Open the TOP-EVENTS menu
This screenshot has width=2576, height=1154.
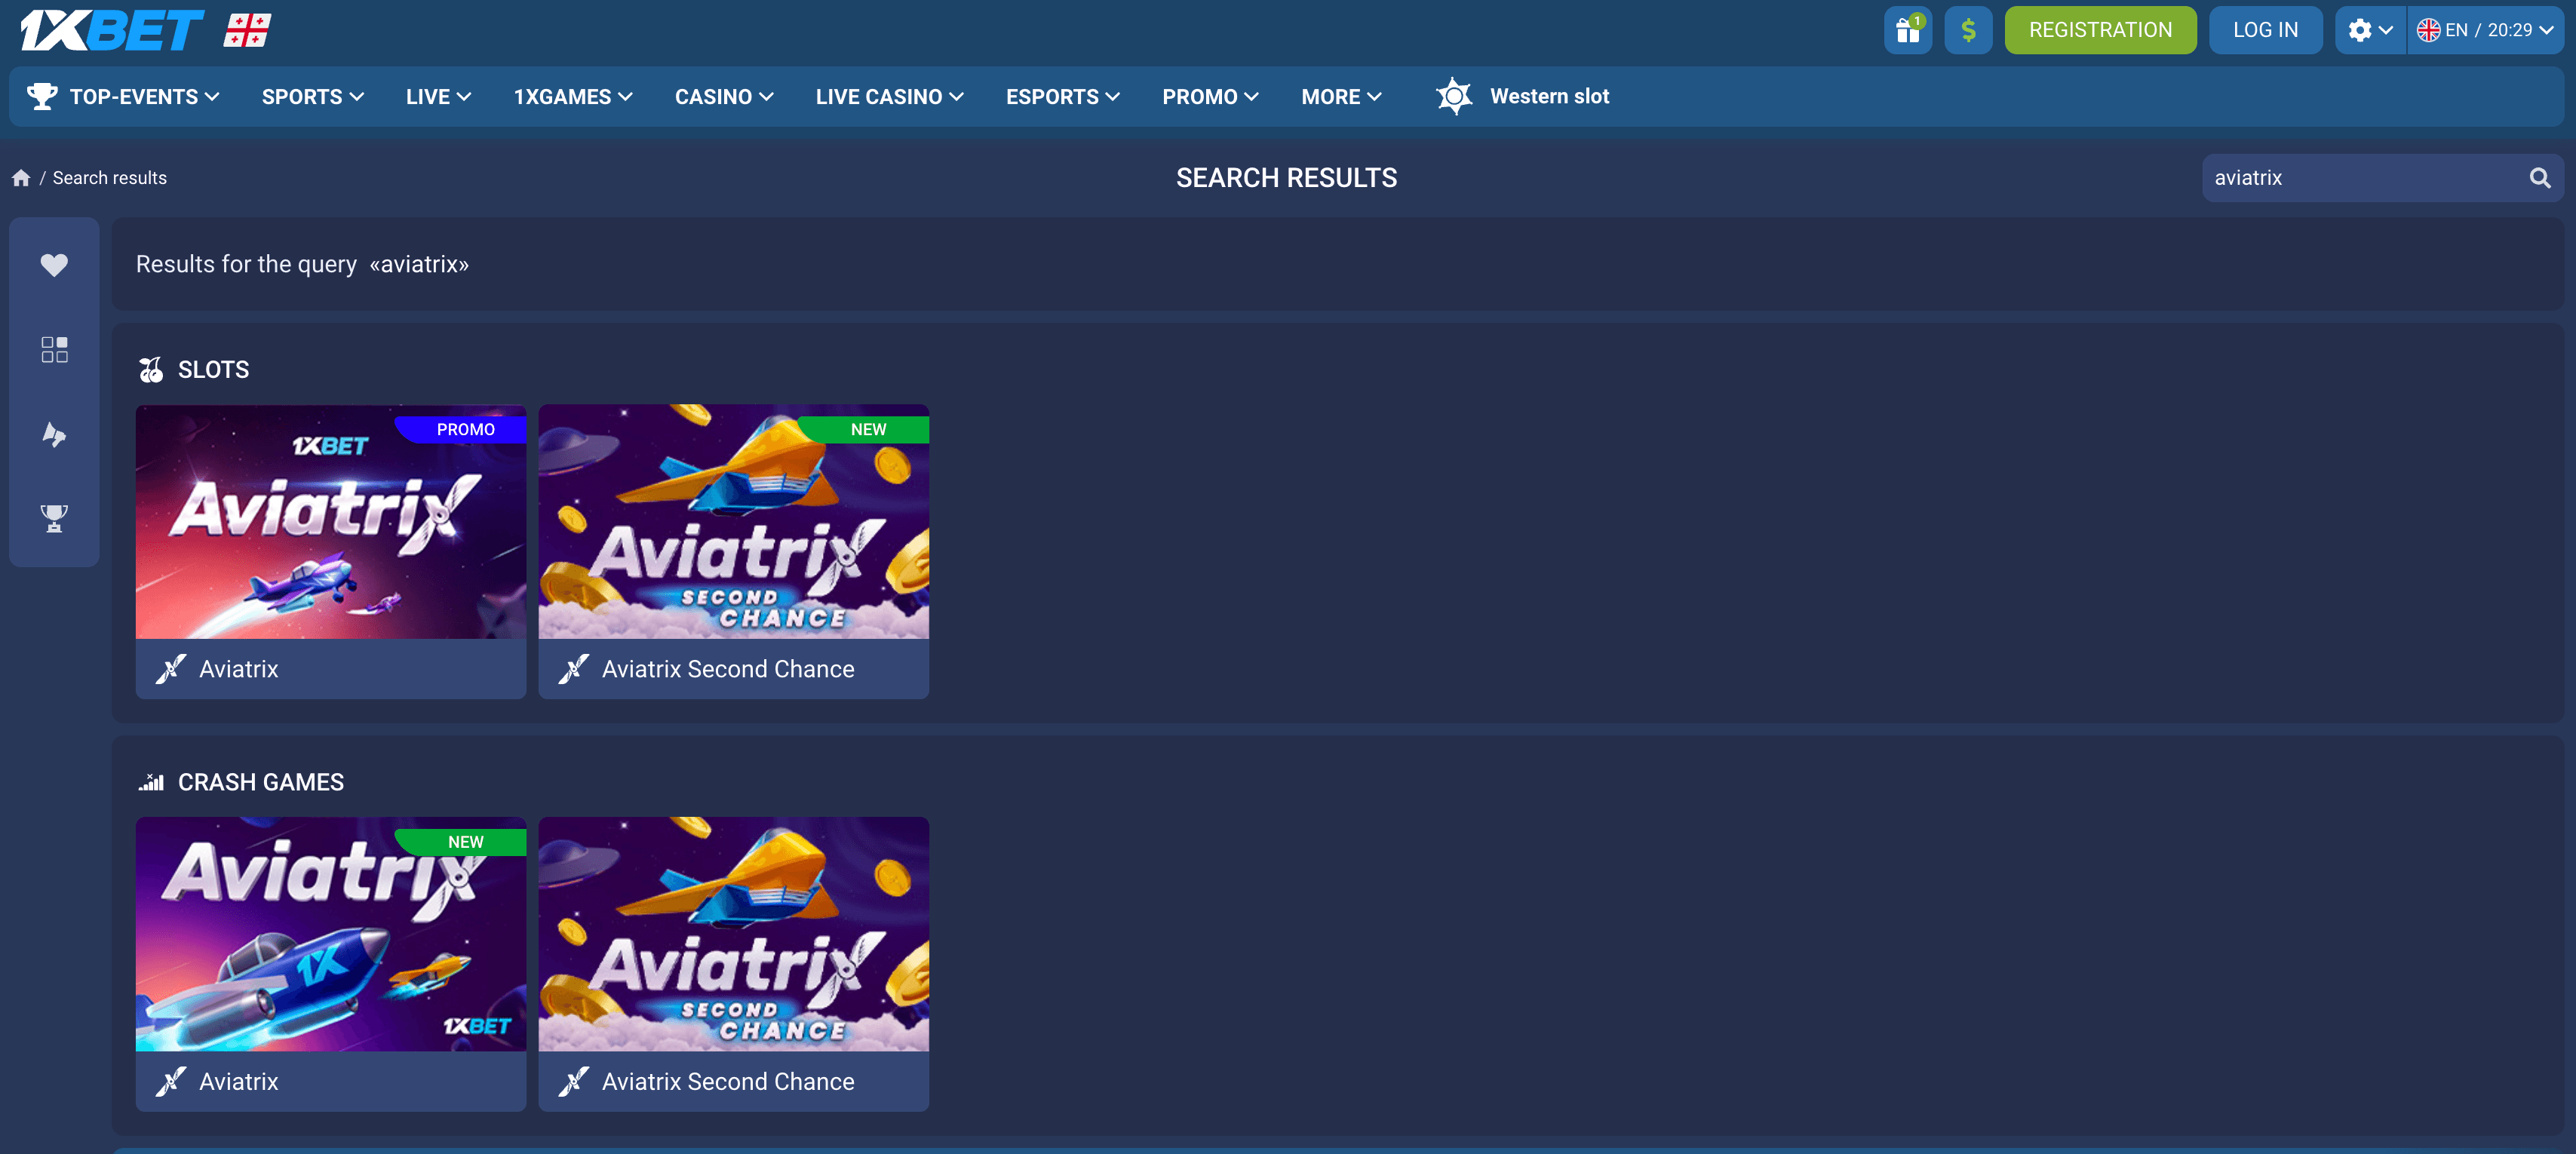tap(123, 97)
